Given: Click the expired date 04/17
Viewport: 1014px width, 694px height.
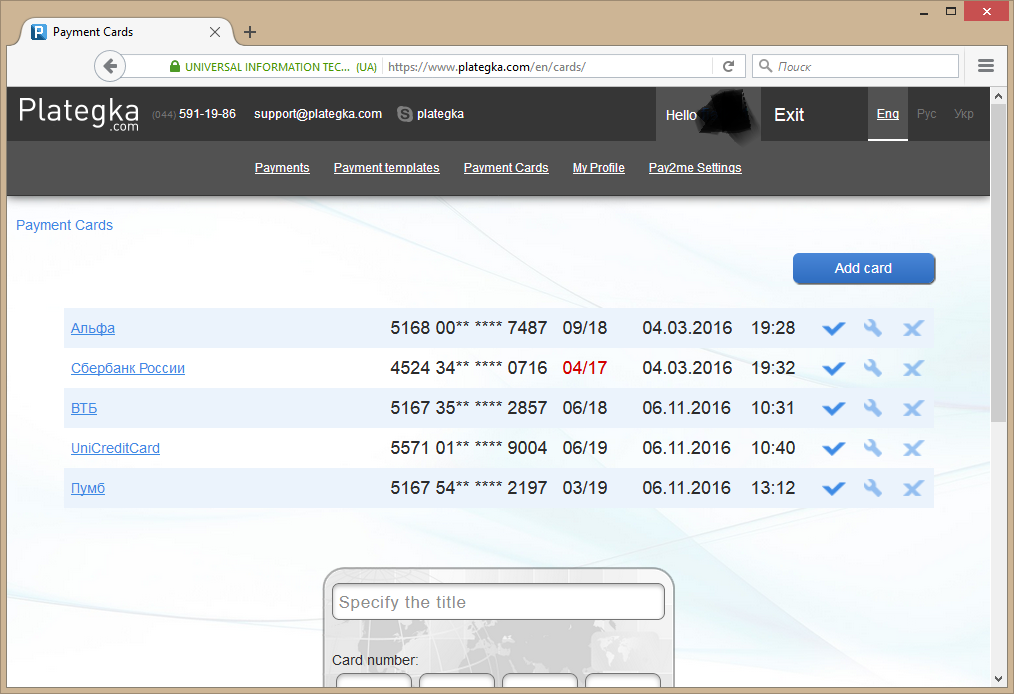Looking at the screenshot, I should [585, 368].
